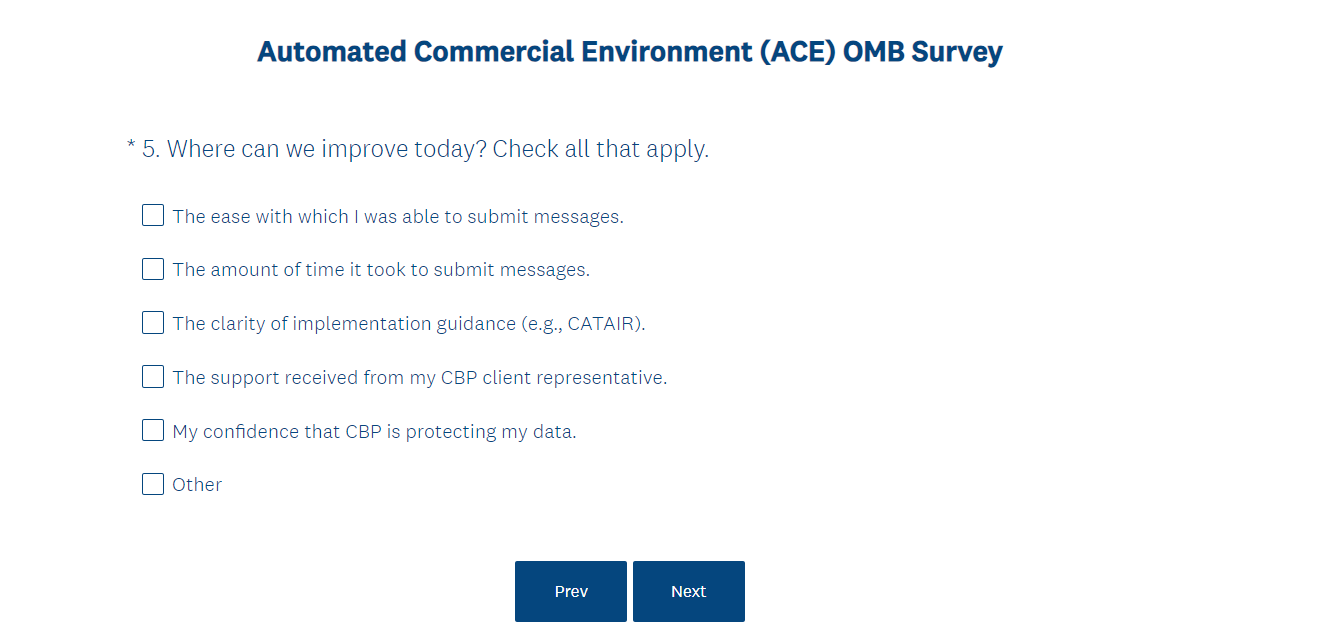Click the '(ACE)' acronym in the title
Viewport: 1318px width, 644px height.
pos(797,52)
